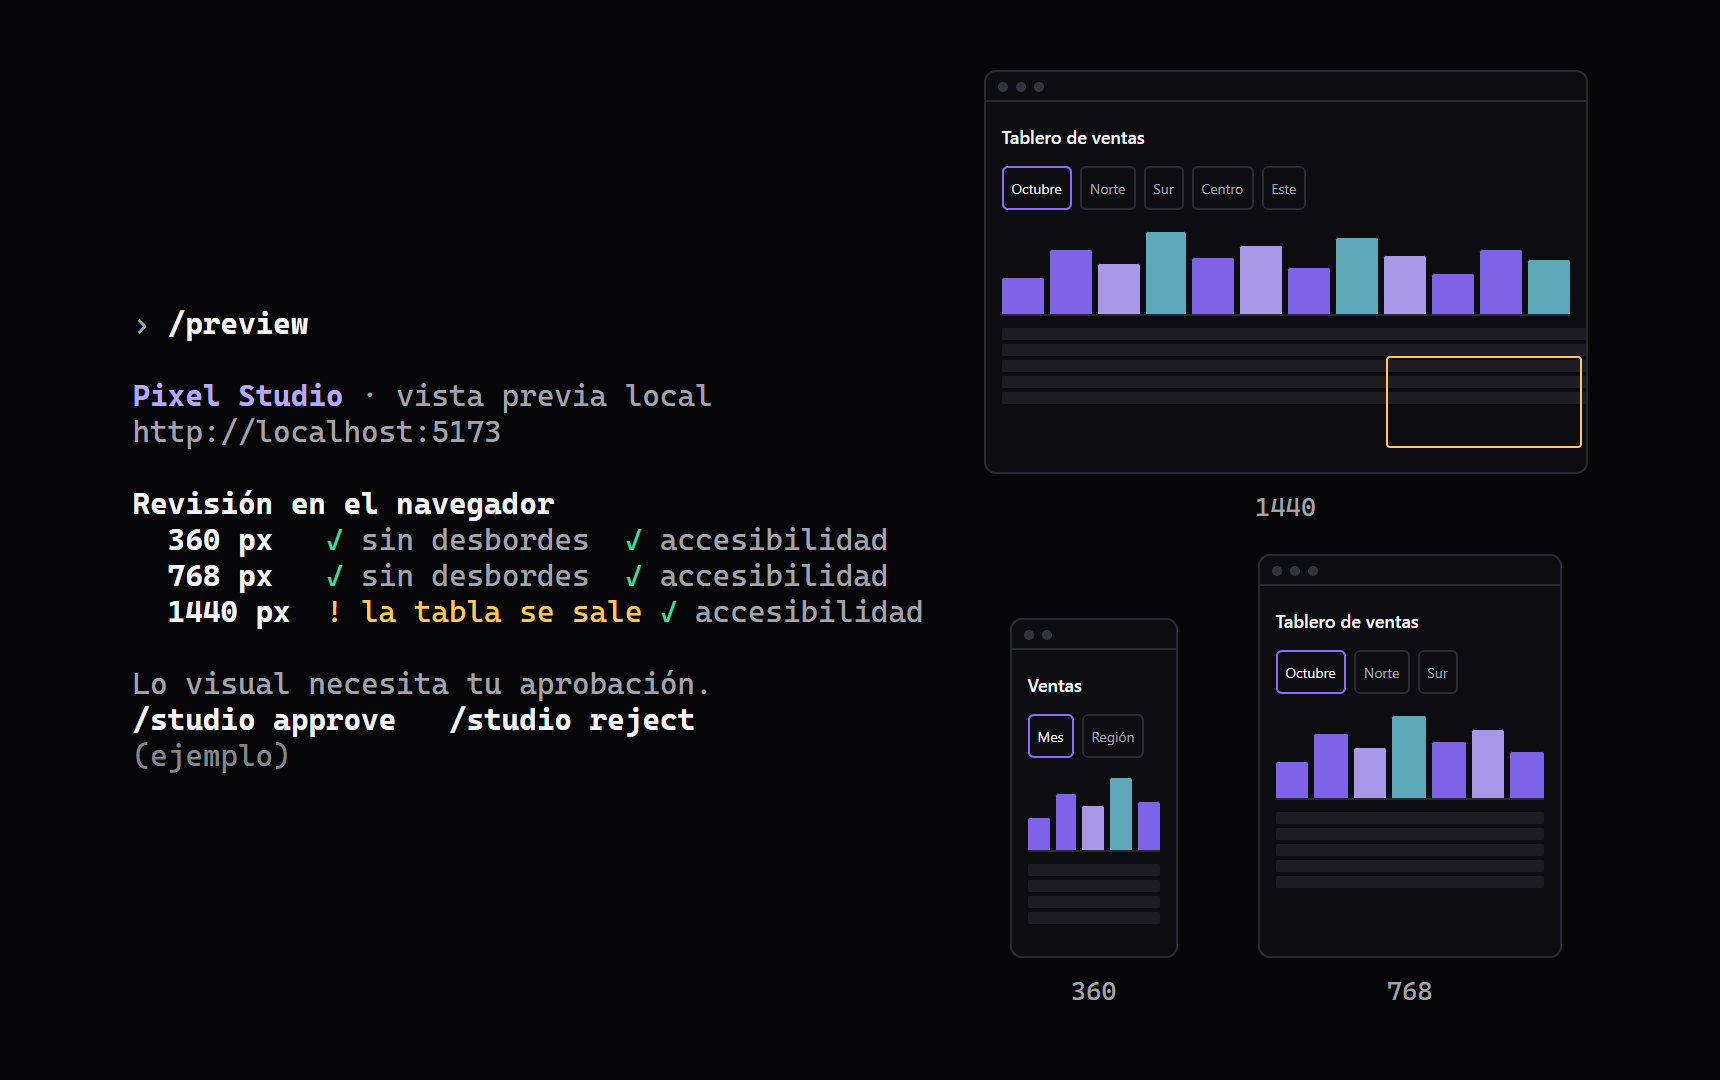Click the prompt chevron before /preview

tap(142, 326)
